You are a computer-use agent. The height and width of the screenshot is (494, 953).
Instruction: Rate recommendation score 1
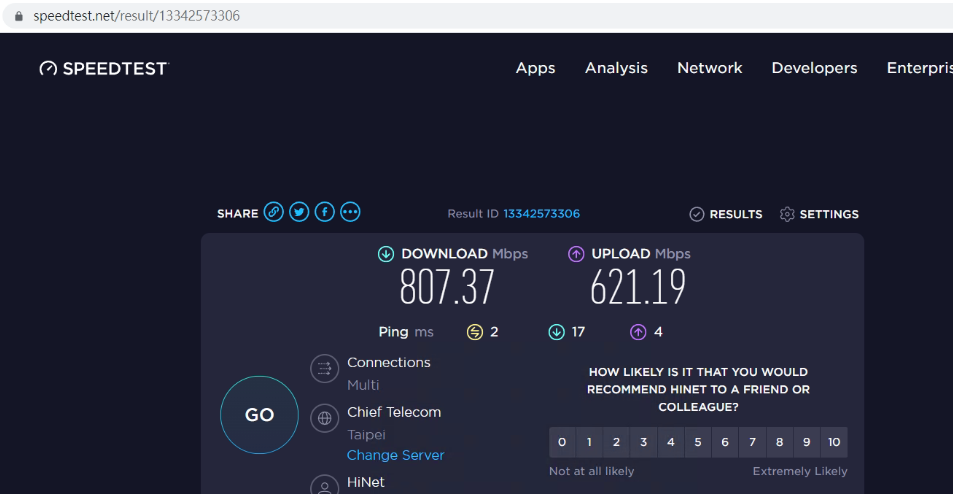click(x=589, y=442)
